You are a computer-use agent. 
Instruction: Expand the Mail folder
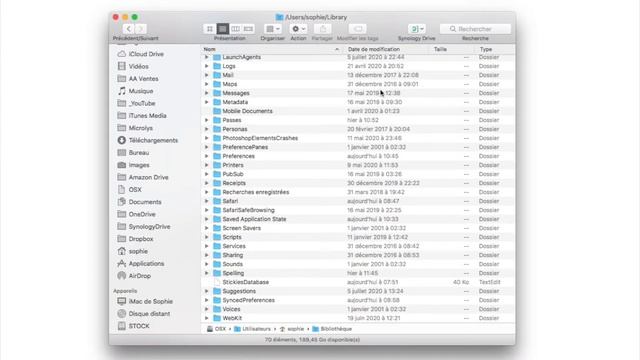click(207, 75)
